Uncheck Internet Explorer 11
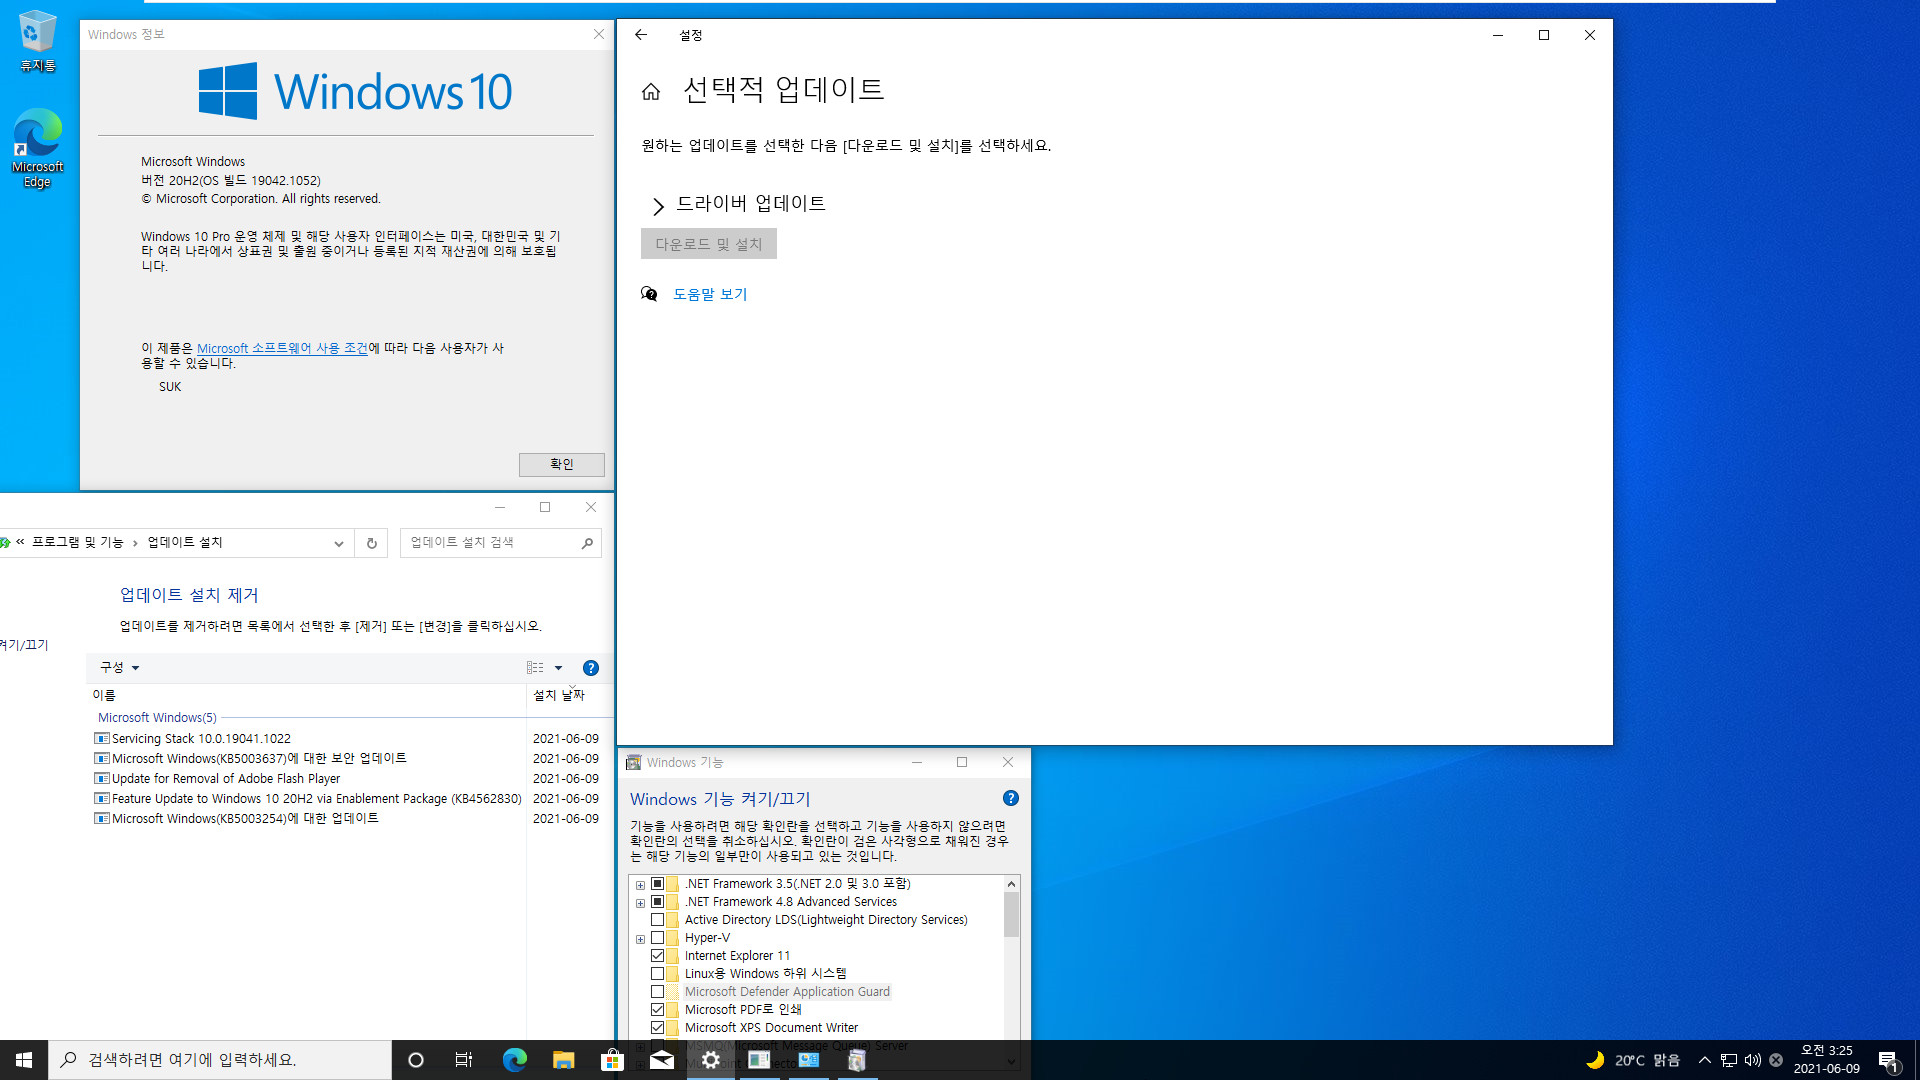 (657, 956)
